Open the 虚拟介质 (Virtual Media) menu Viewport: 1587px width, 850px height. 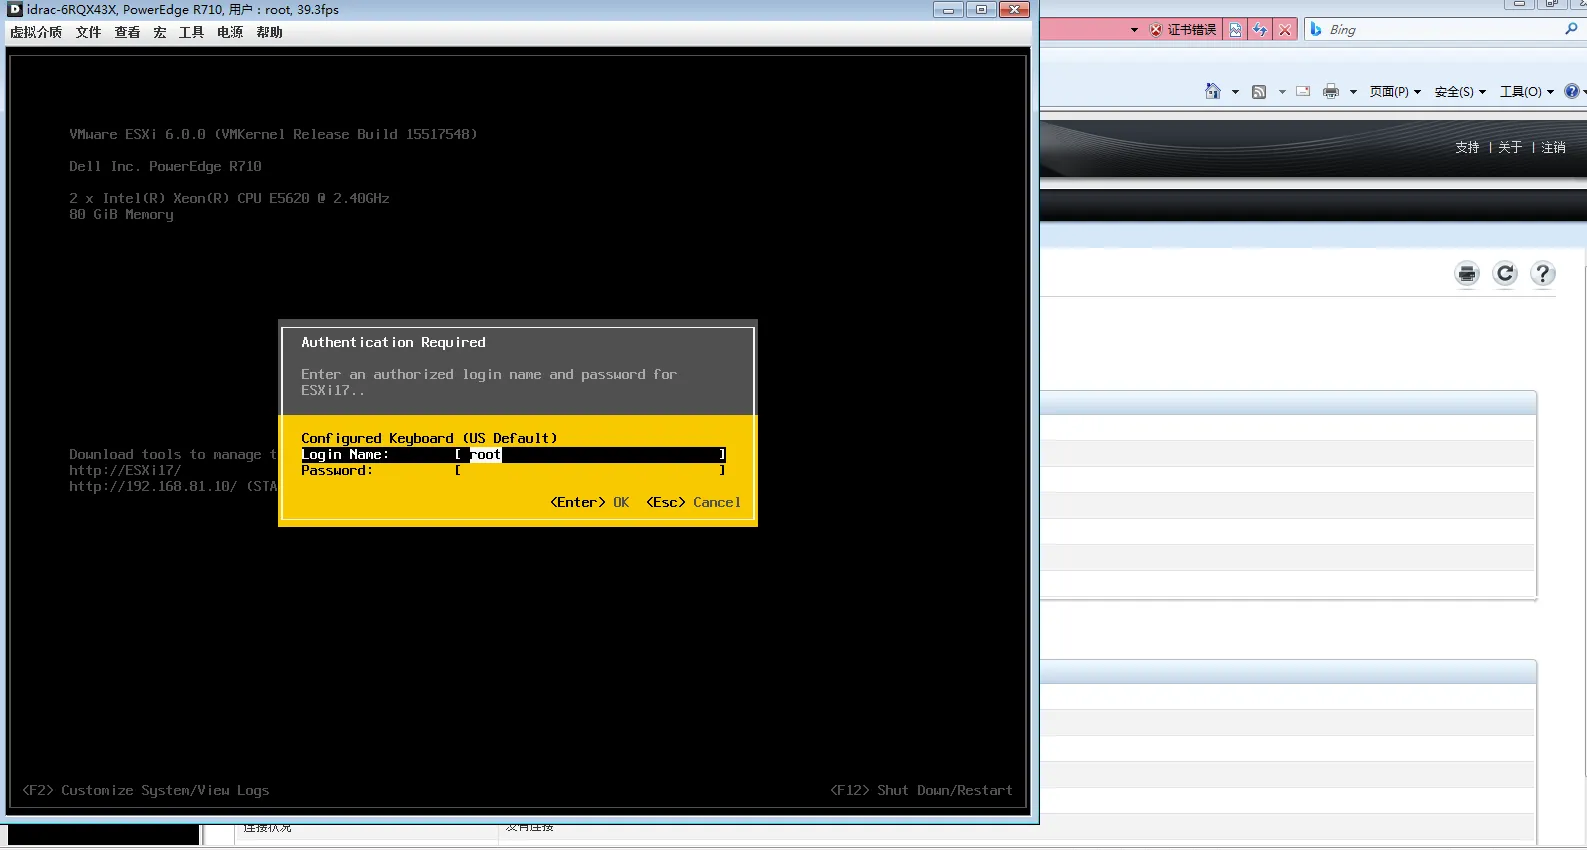pos(36,32)
